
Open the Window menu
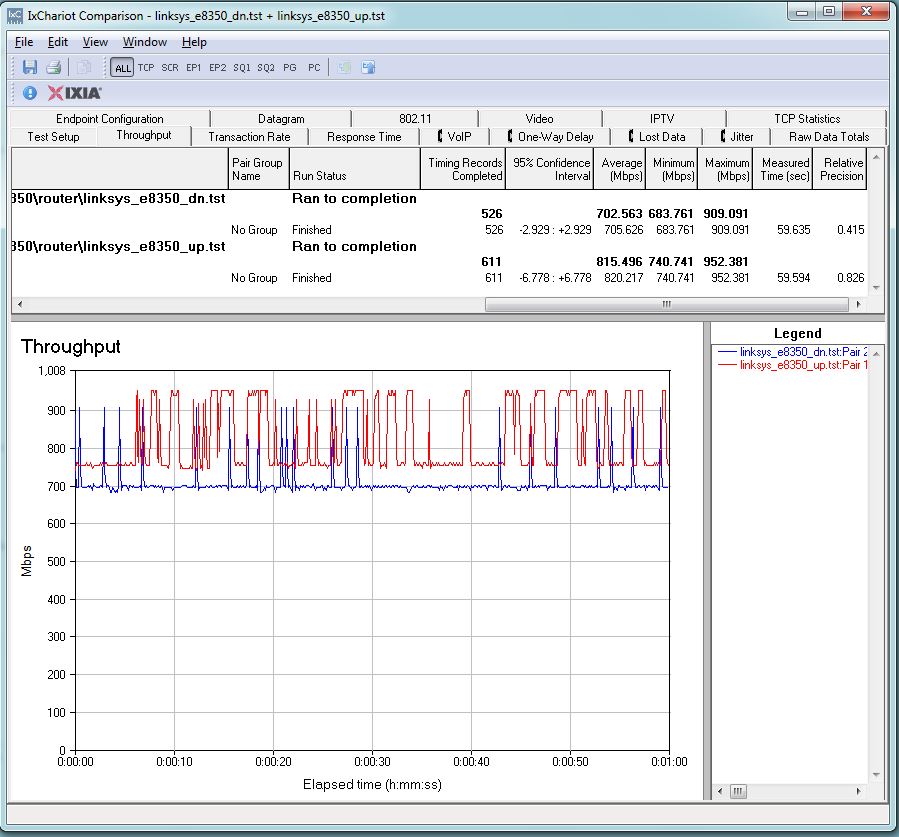point(144,42)
